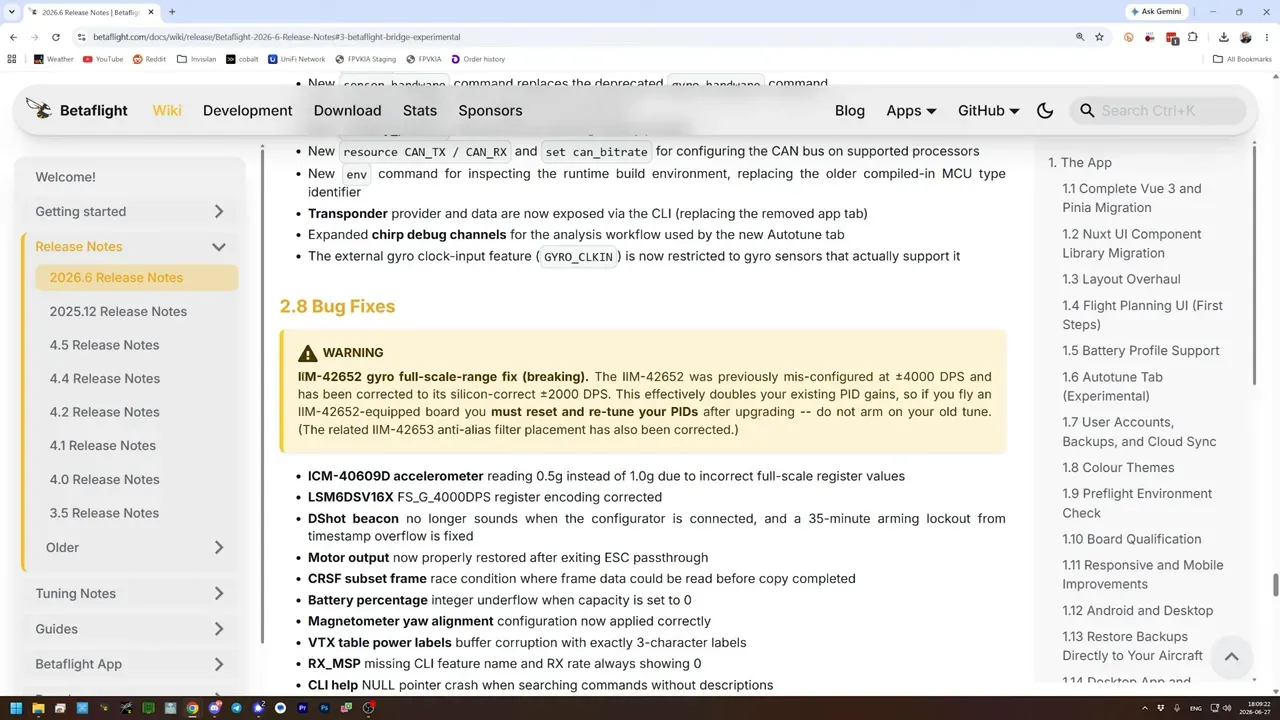Screen dimensions: 1280x720
Task: Click the scroll-to-top arrow button
Action: [1231, 656]
